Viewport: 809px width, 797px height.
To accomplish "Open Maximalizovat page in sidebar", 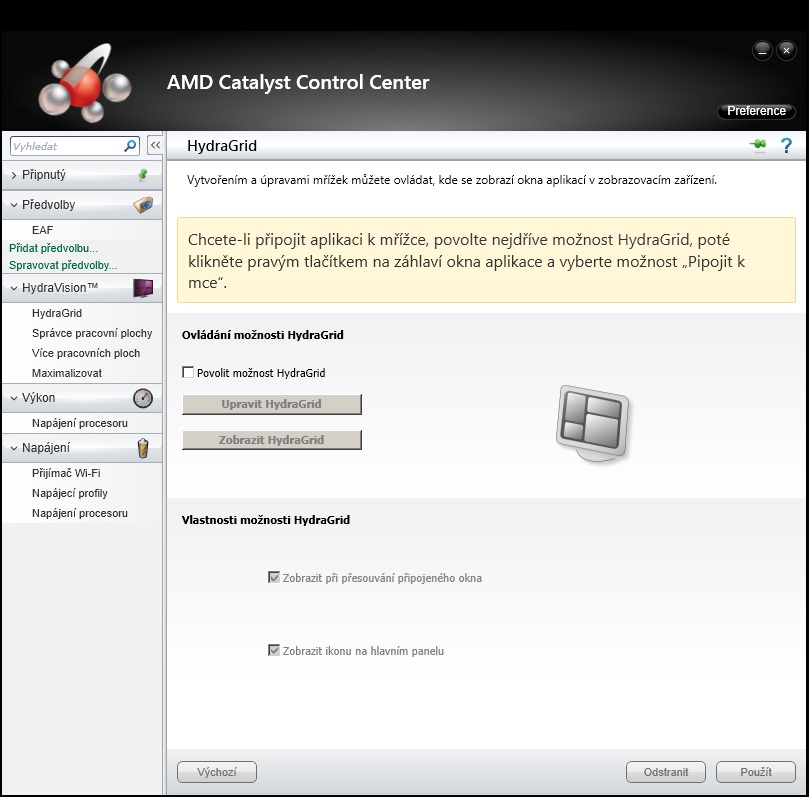I will 67,373.
